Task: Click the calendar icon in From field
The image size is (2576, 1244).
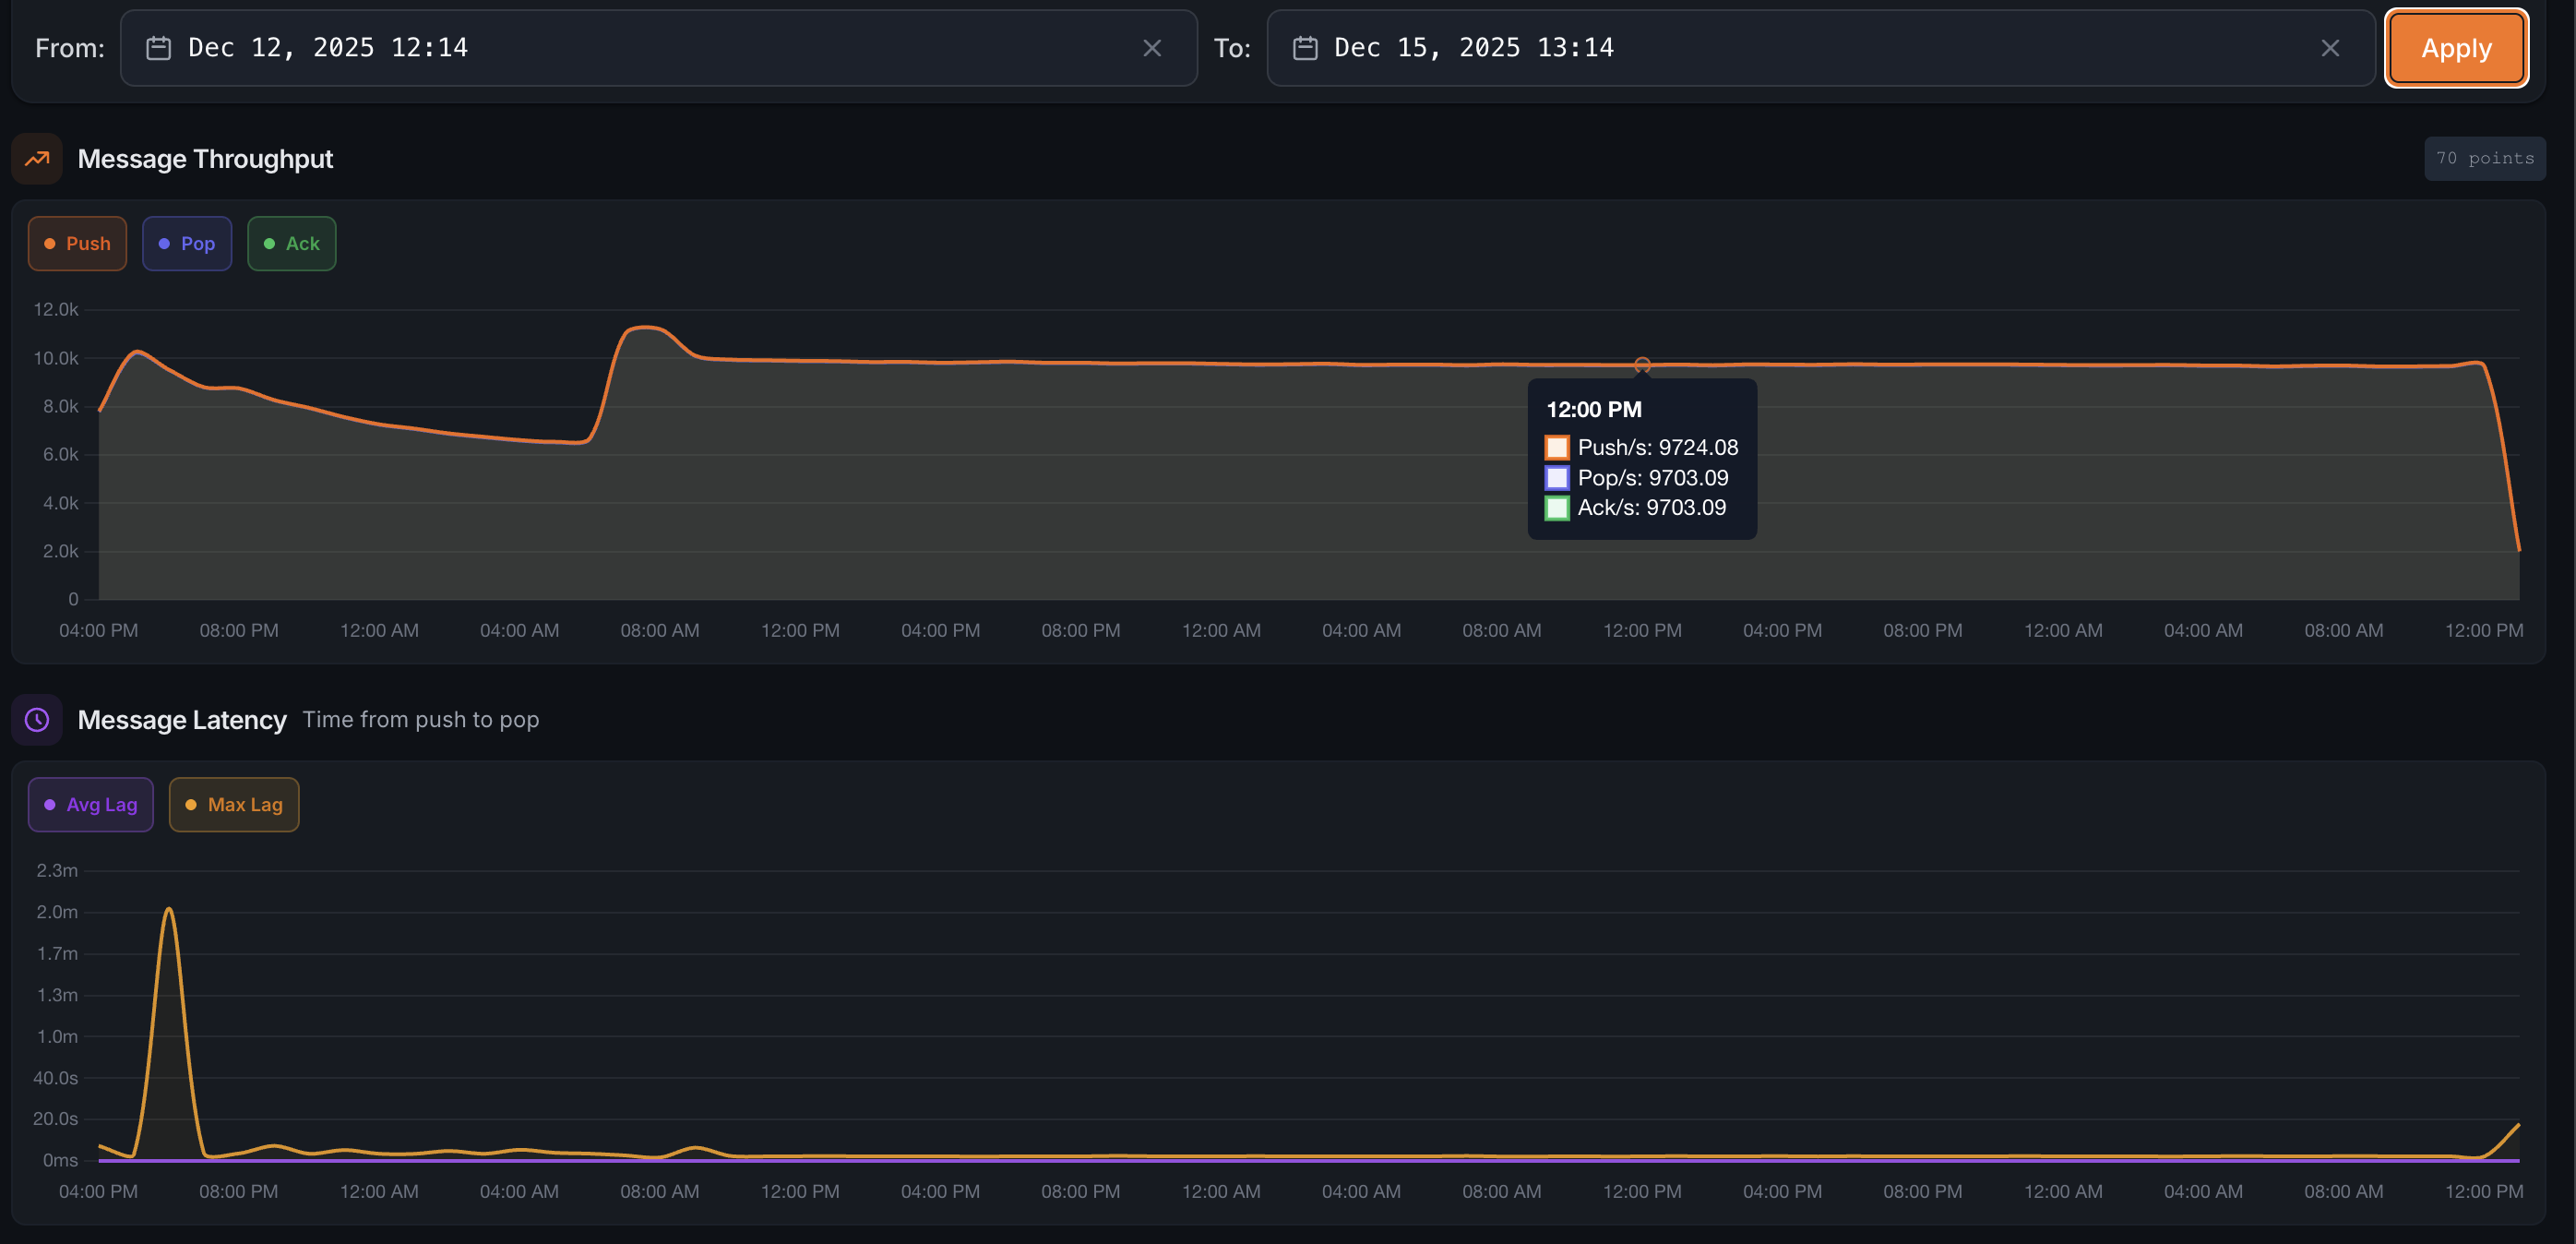Action: [x=158, y=48]
